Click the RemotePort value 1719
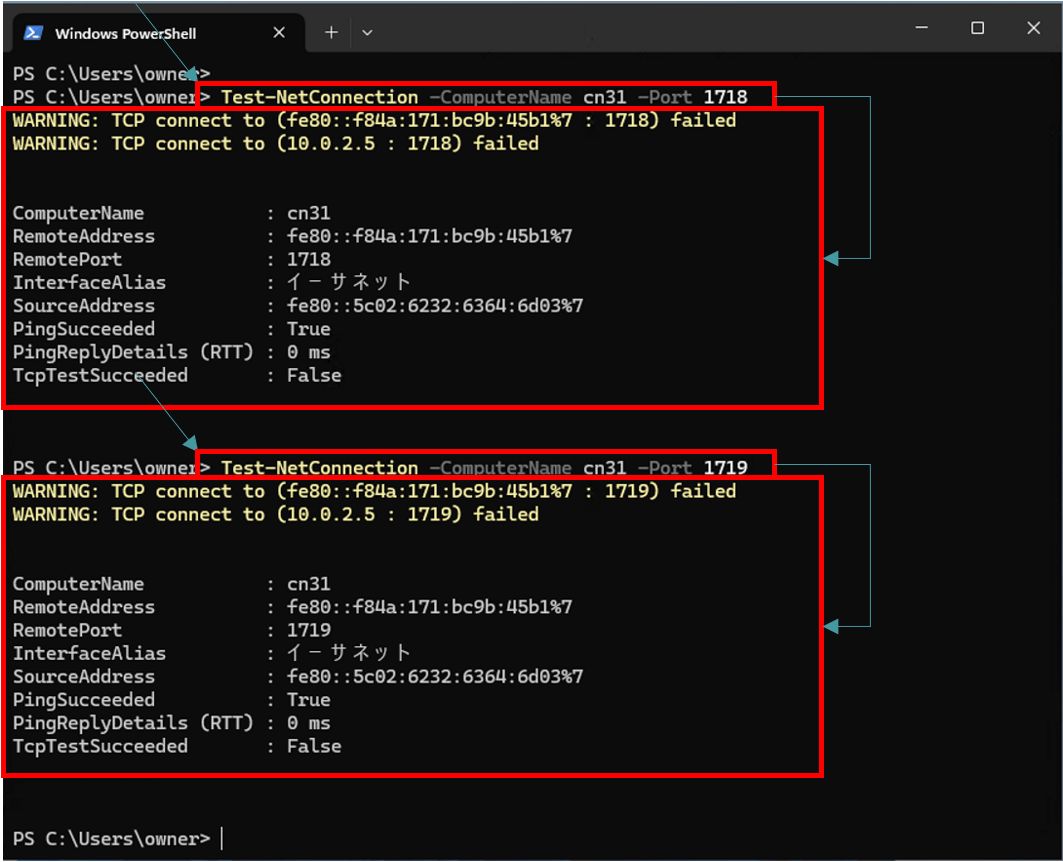The image size is (1063, 862). coord(308,631)
